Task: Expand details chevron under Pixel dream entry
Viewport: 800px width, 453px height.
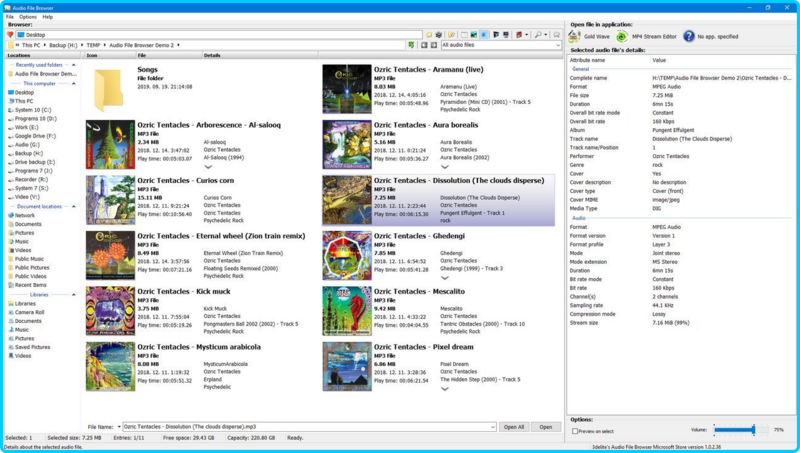Action: point(444,389)
